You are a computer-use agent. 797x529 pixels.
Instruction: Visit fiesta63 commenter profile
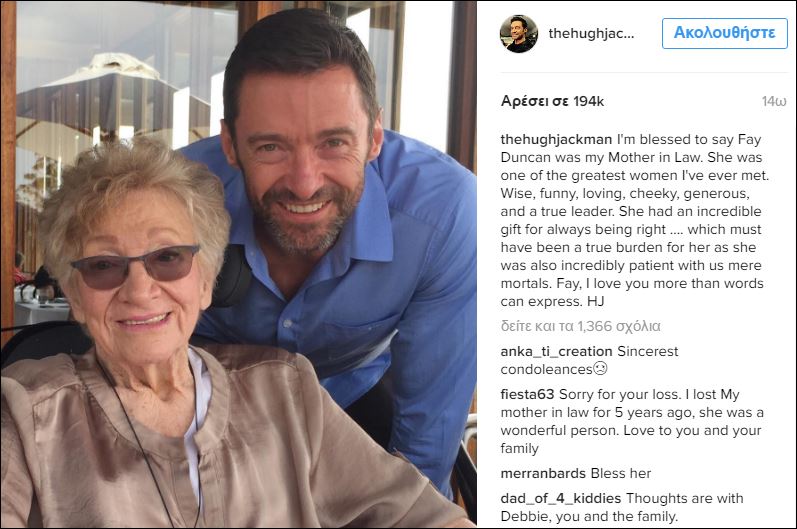[x=526, y=394]
